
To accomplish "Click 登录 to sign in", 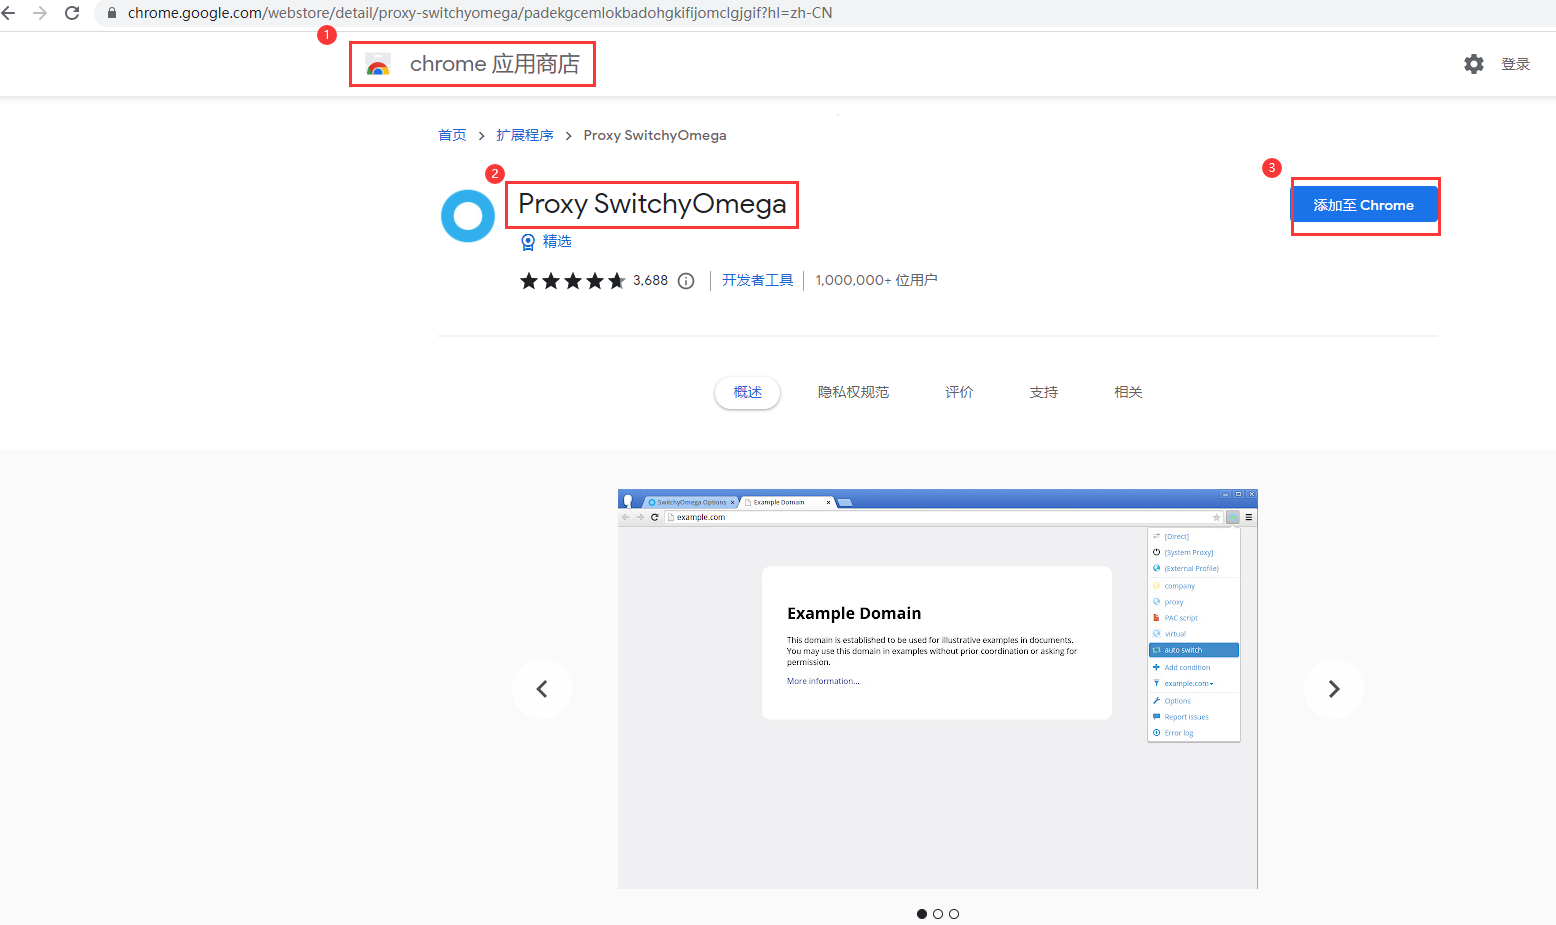I will (x=1515, y=64).
